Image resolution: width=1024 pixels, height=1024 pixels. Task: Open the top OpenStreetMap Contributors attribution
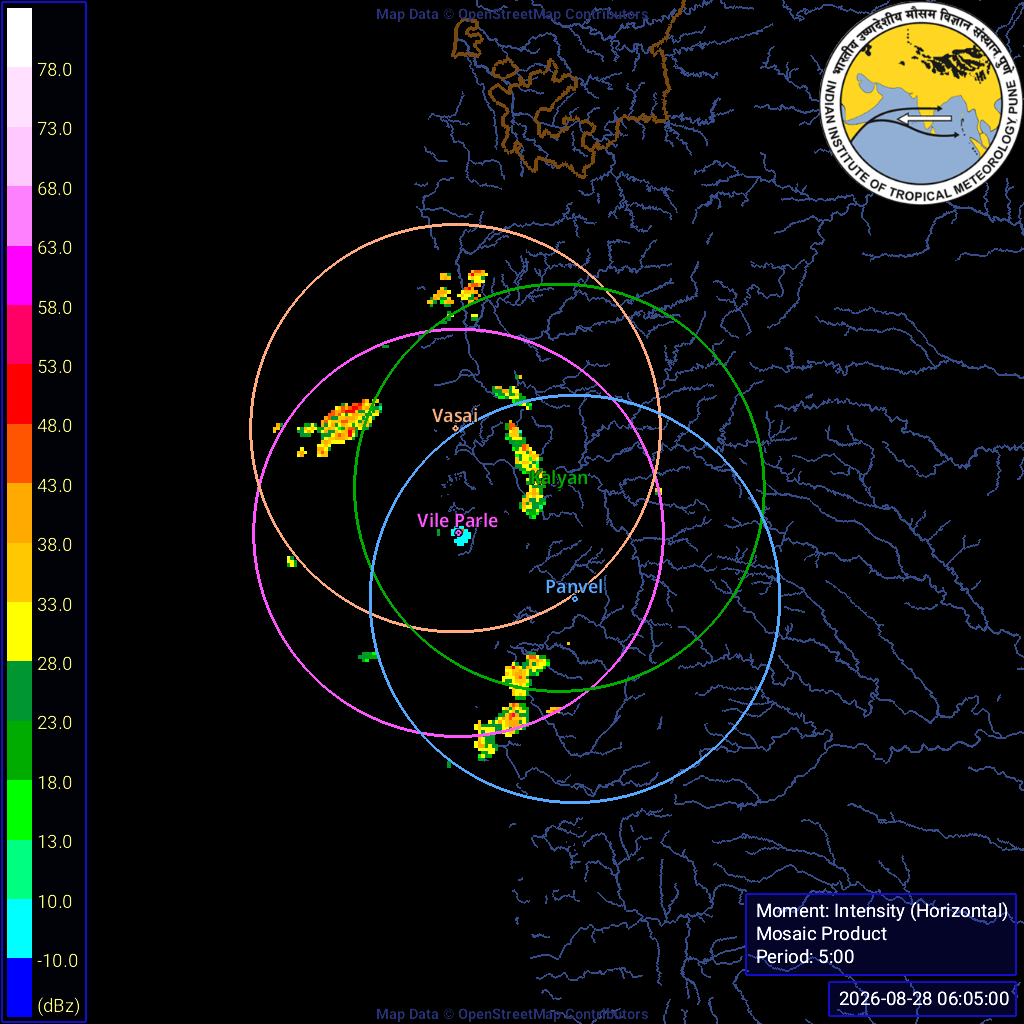pyautogui.click(x=512, y=14)
